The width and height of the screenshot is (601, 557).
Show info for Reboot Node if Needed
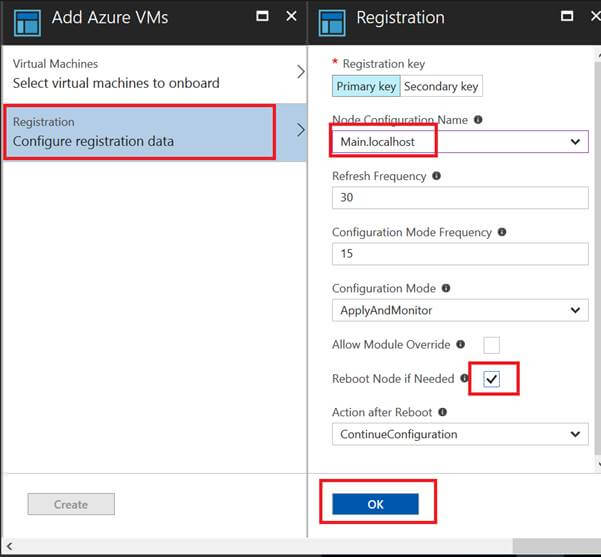(x=464, y=378)
